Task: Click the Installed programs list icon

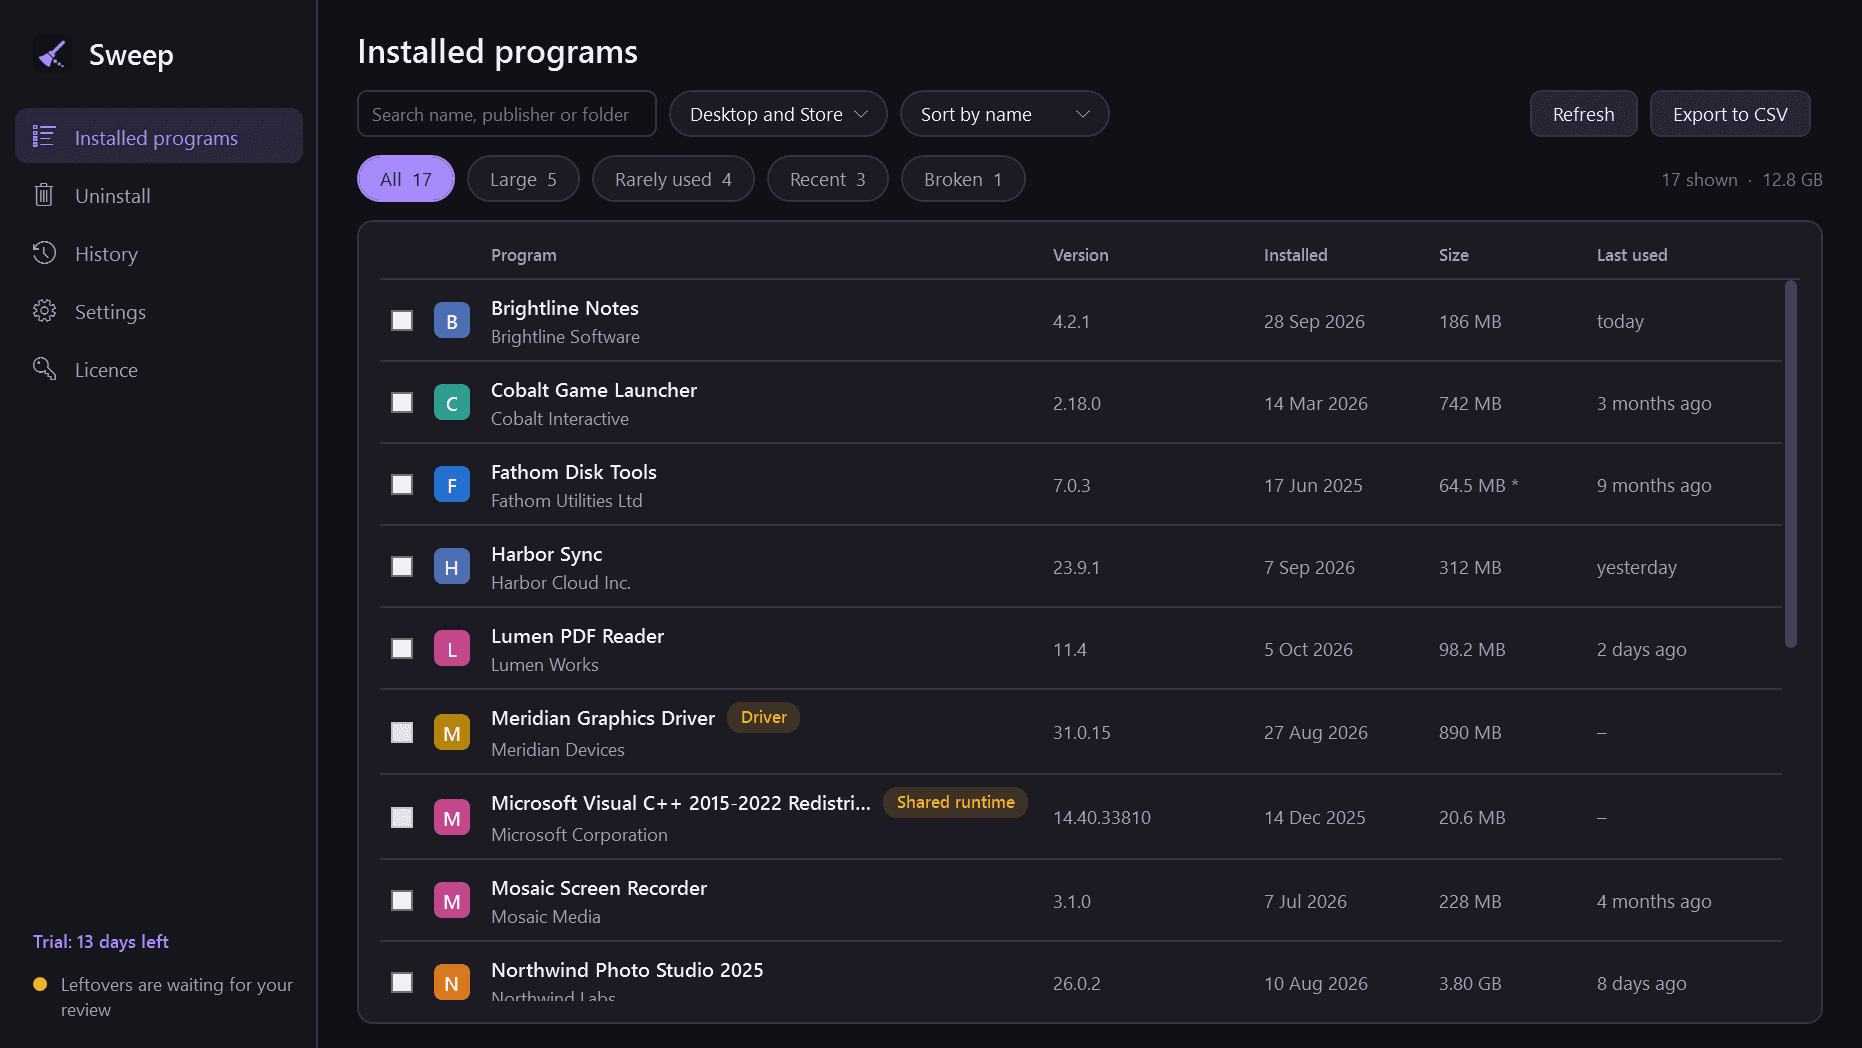Action: (x=44, y=137)
